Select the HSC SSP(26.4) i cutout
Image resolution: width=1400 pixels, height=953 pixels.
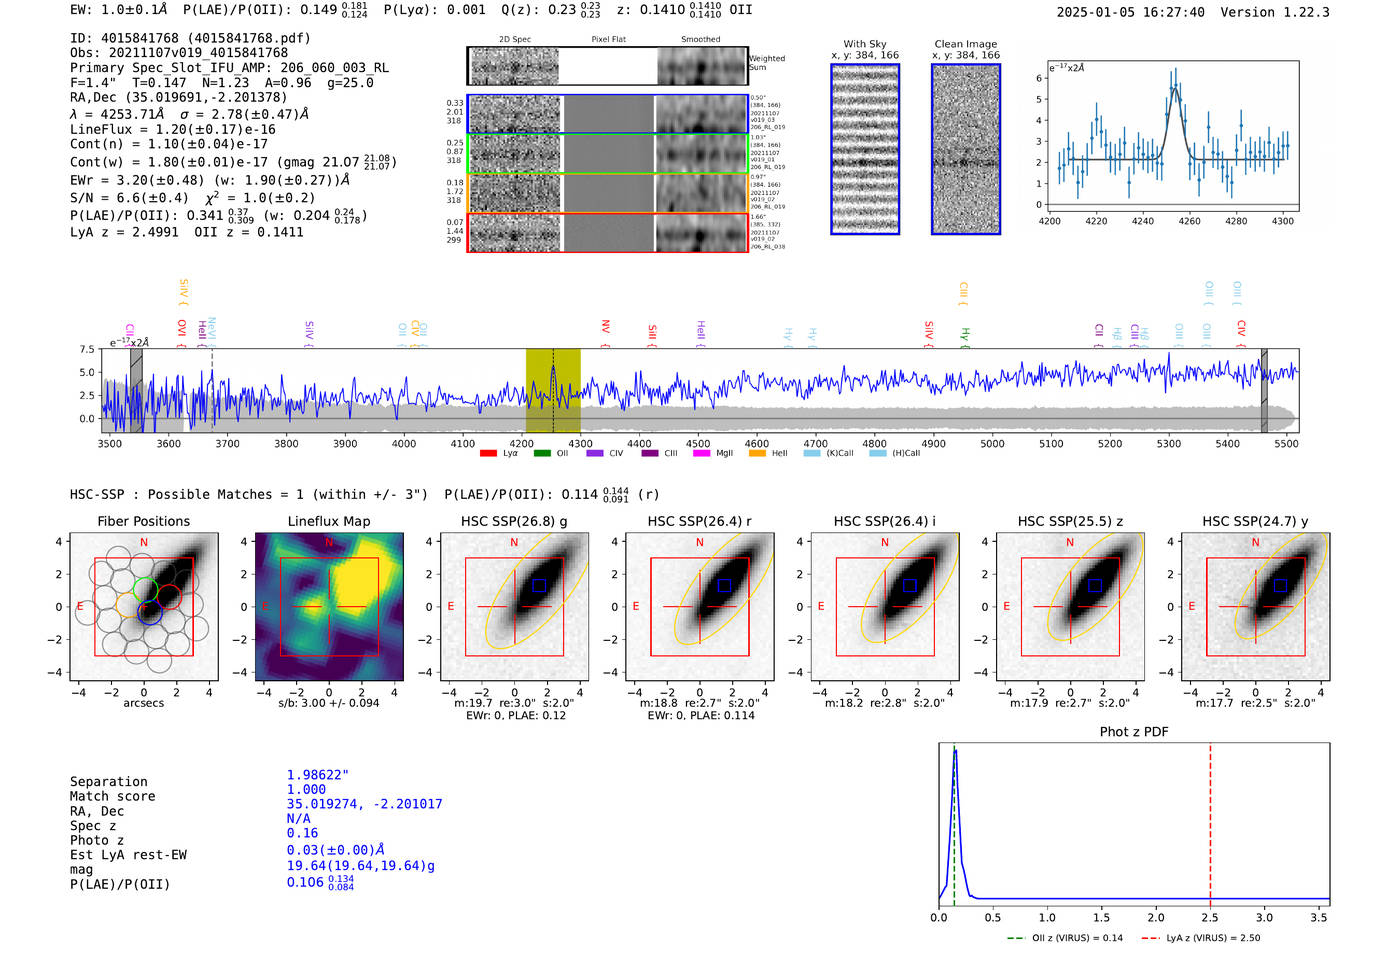coord(885,606)
